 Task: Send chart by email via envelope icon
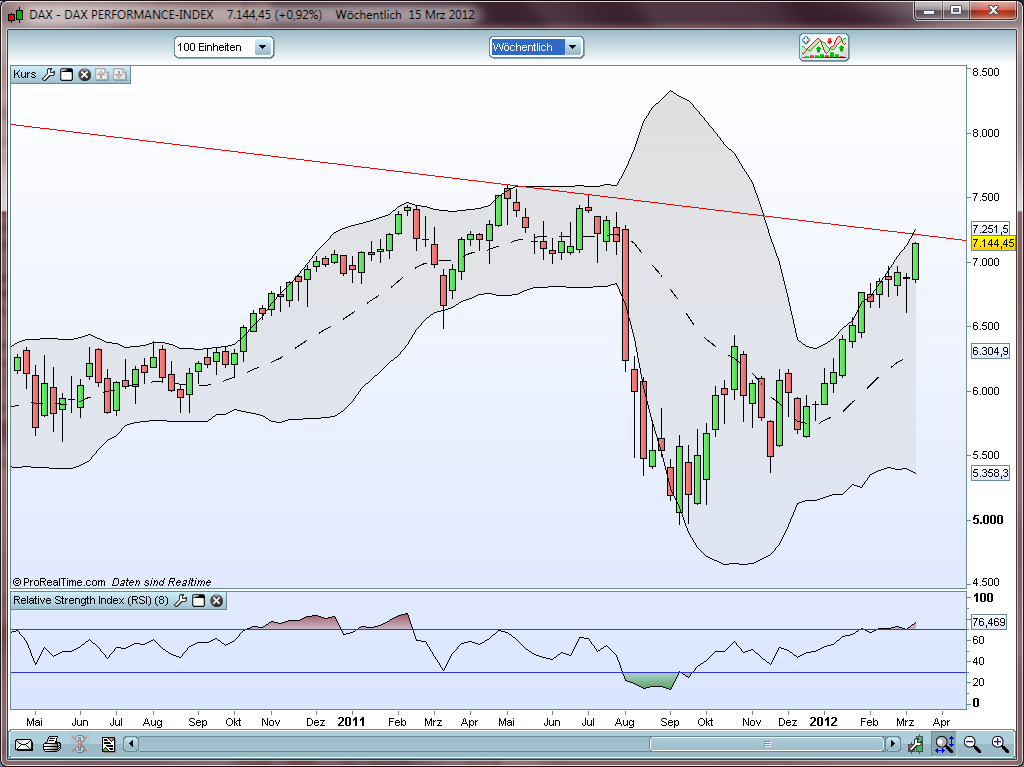23,744
